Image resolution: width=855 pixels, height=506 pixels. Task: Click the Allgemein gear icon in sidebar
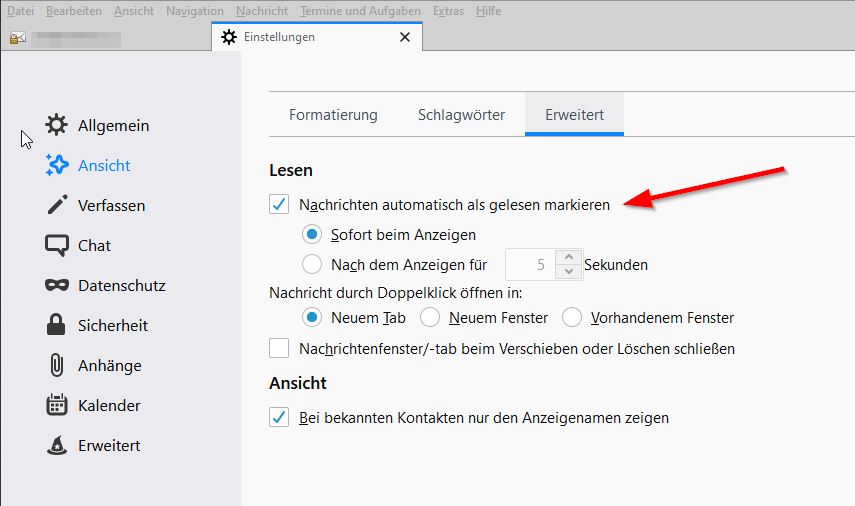click(56, 125)
